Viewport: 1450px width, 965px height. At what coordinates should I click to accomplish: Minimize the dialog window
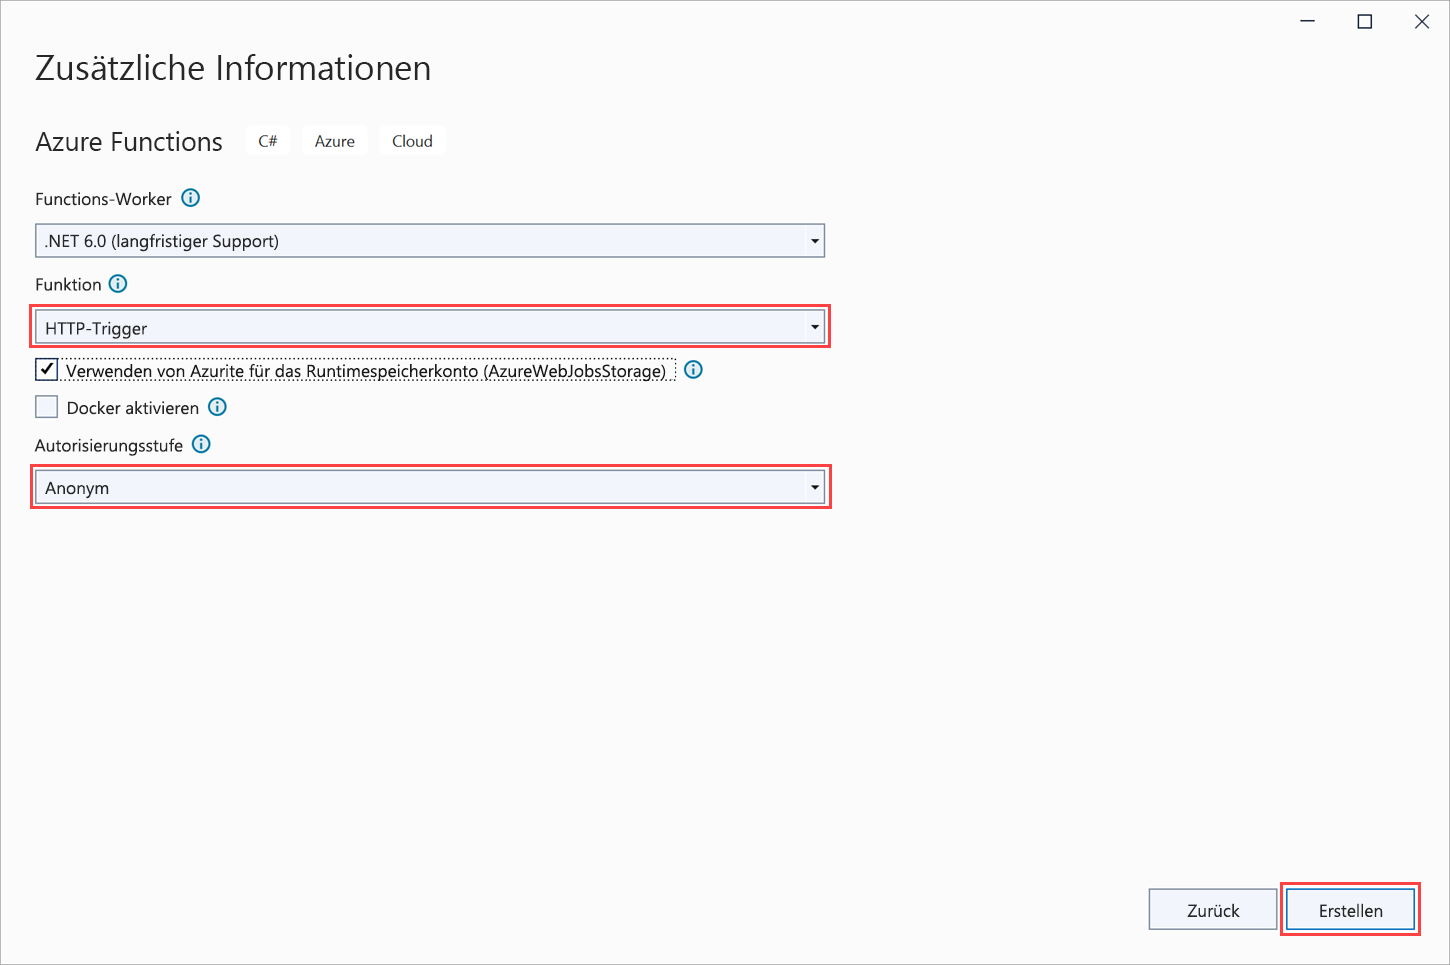1307,22
